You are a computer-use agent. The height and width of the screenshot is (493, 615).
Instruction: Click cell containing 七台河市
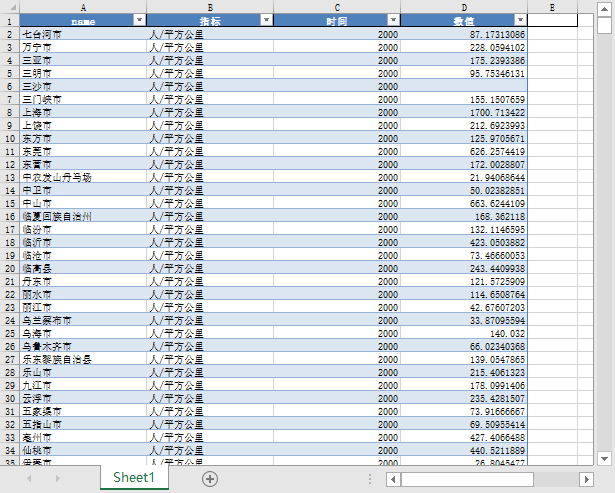83,35
